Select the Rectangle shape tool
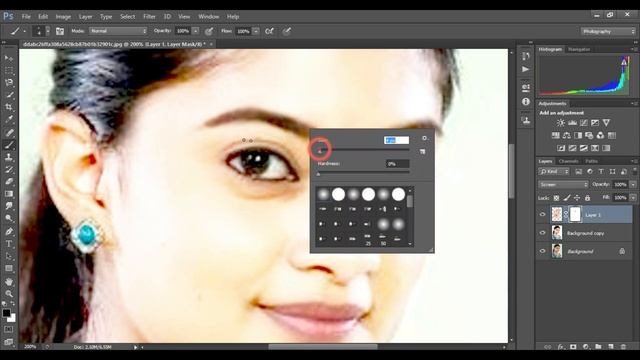The width and height of the screenshot is (640, 360). click(x=9, y=269)
